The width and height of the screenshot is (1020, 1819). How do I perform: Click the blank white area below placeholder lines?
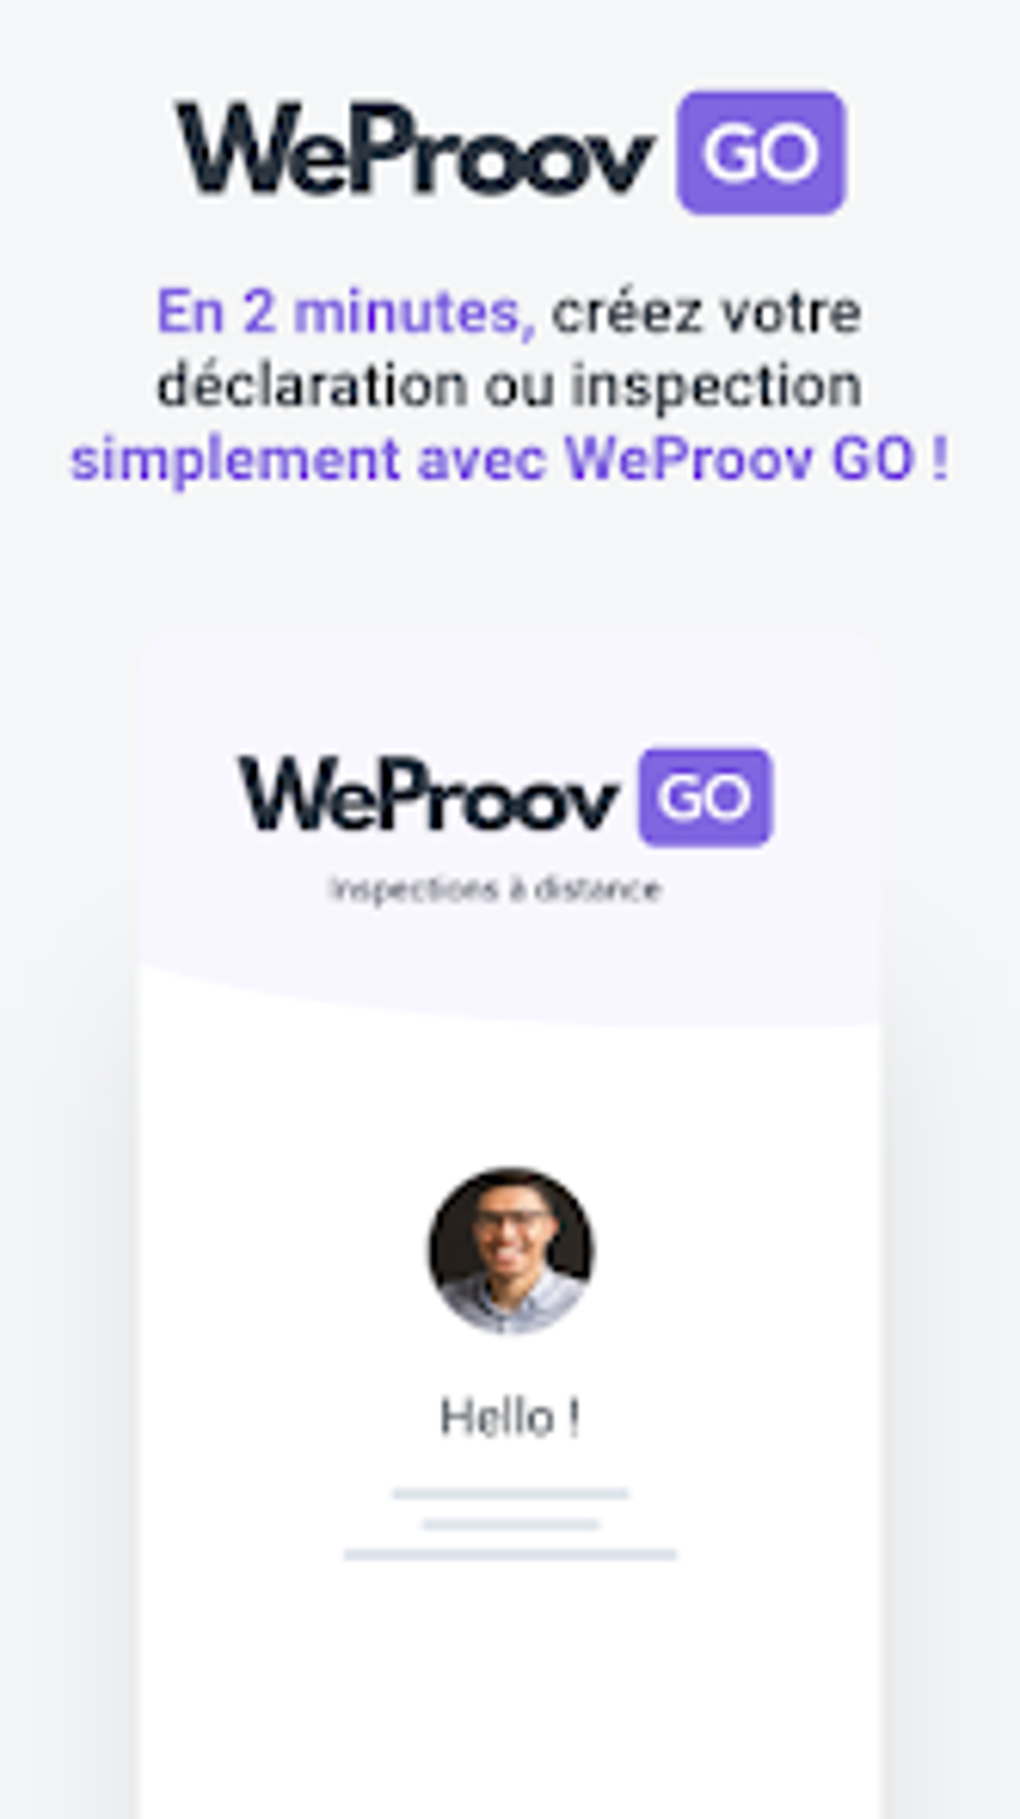click(x=510, y=1690)
